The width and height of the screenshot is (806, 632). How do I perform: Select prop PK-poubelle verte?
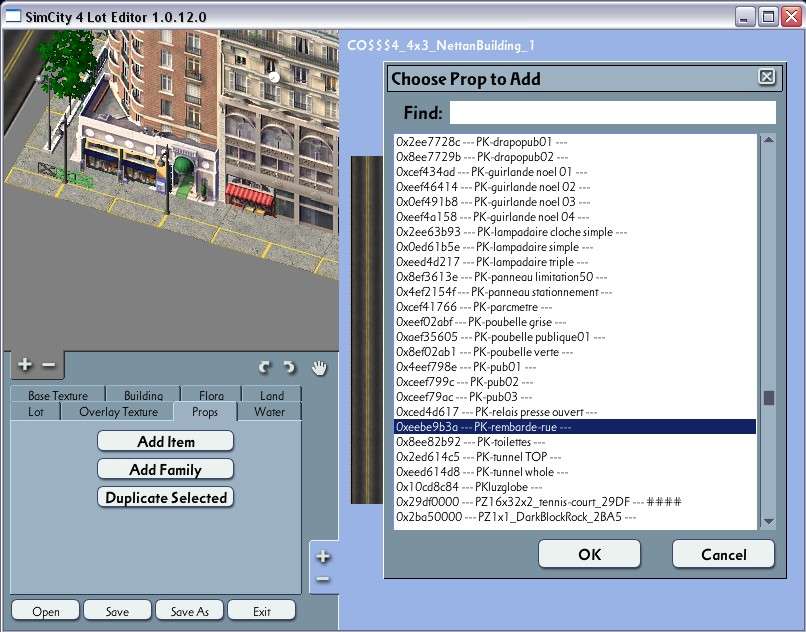[575, 352]
